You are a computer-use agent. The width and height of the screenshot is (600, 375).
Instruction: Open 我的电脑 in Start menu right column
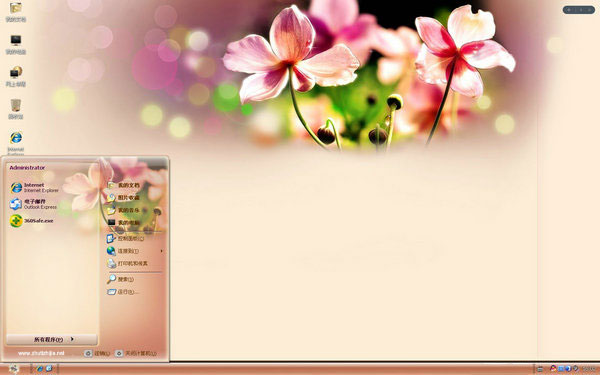124,222
